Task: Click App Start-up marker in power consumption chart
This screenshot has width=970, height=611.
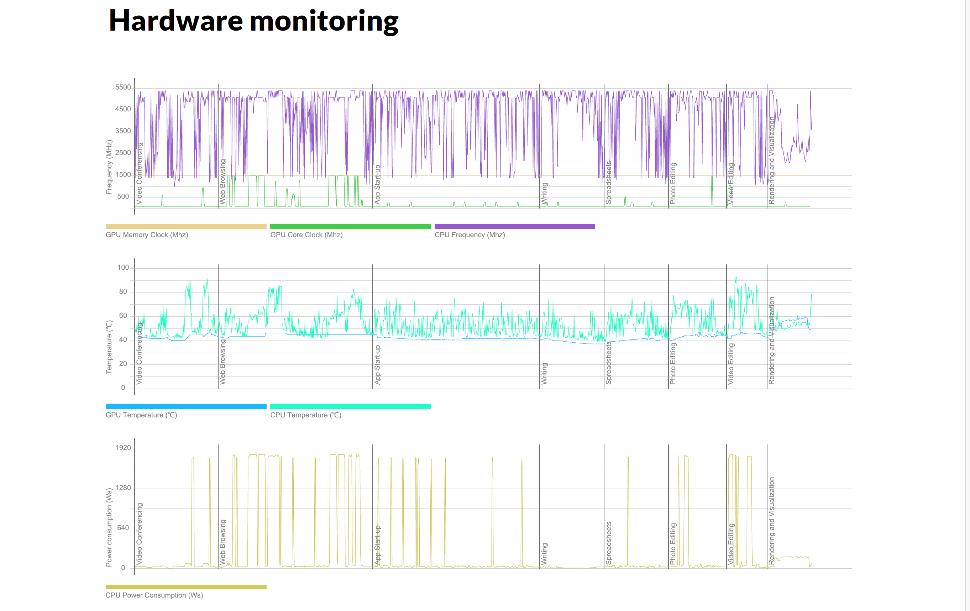Action: pos(377,546)
